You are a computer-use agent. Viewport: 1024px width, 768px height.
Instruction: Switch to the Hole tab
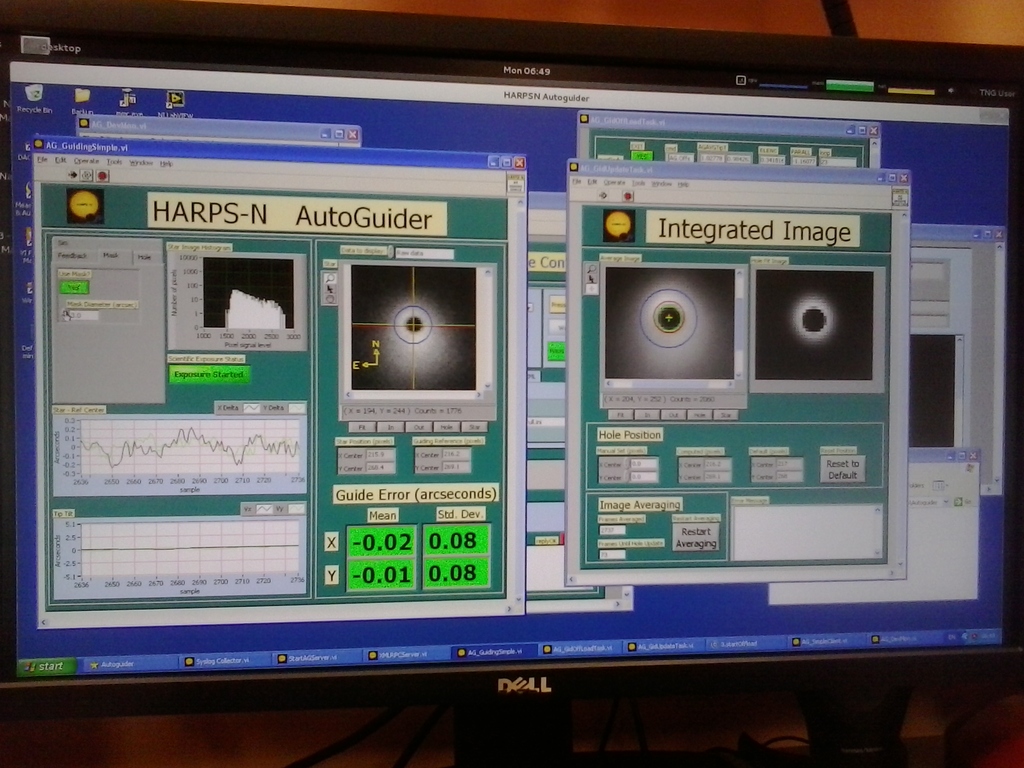(x=144, y=257)
